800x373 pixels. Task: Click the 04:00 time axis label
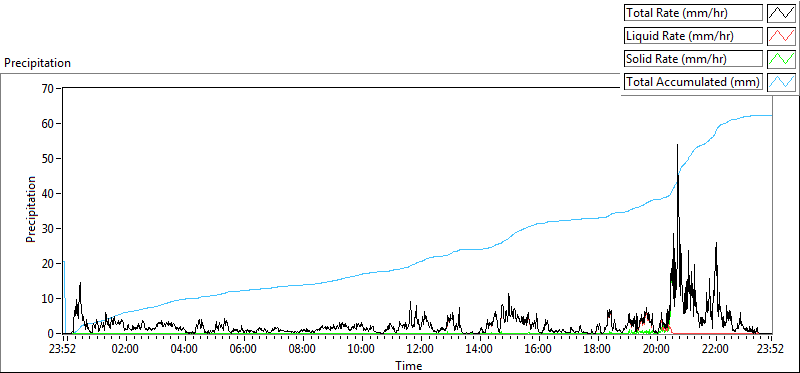[184, 350]
